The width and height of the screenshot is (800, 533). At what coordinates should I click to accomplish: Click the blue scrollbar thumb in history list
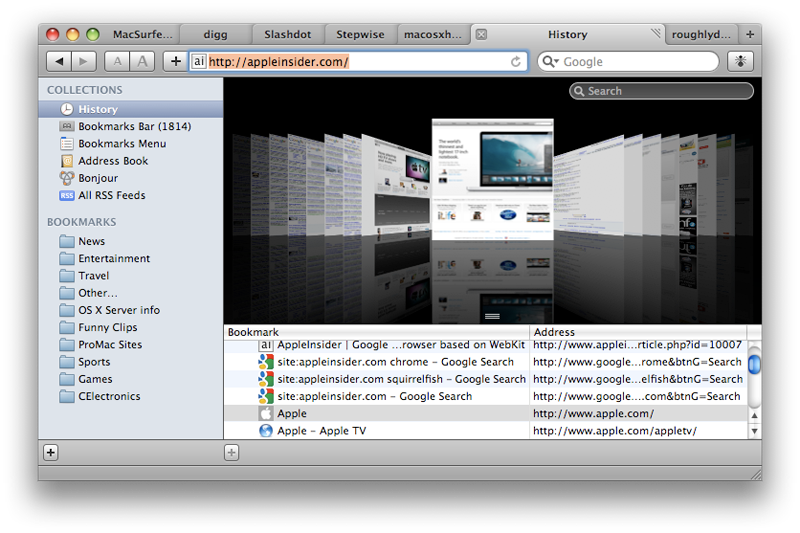pyautogui.click(x=754, y=364)
